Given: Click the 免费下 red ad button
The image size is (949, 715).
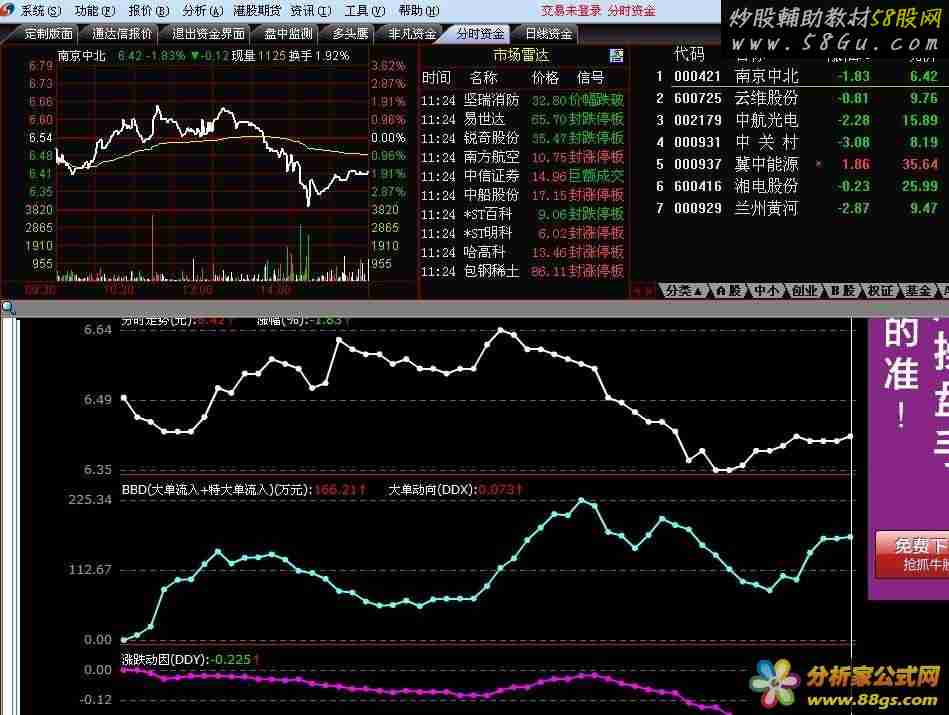Looking at the screenshot, I should 912,554.
